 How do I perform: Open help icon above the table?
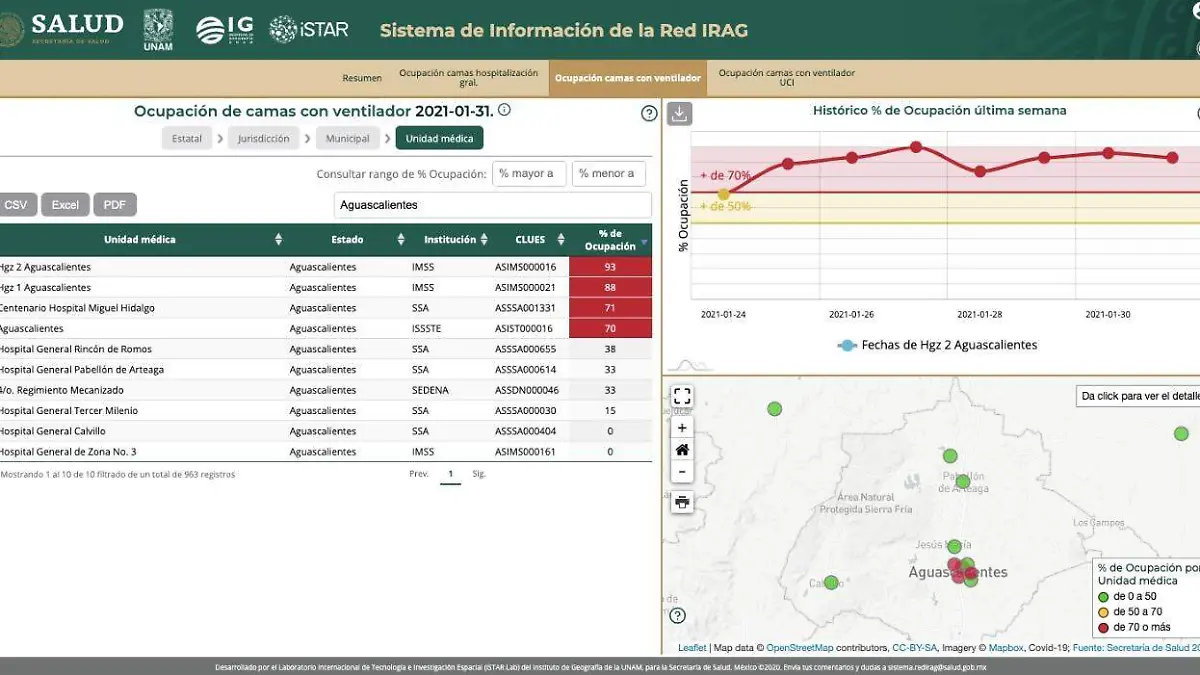click(649, 113)
